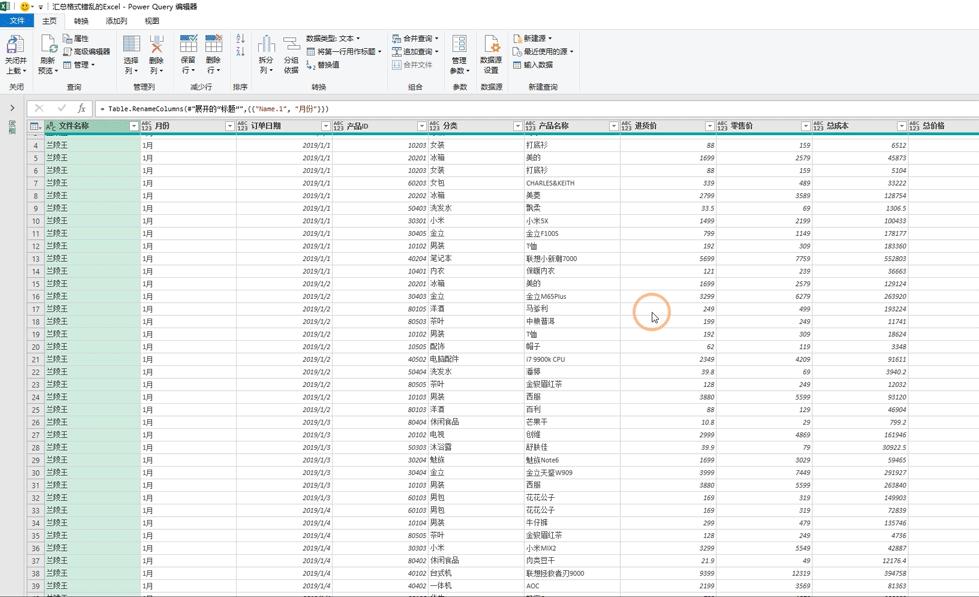979x597 pixels.
Task: Open the 添加列 ribbon tab
Action: click(116, 20)
